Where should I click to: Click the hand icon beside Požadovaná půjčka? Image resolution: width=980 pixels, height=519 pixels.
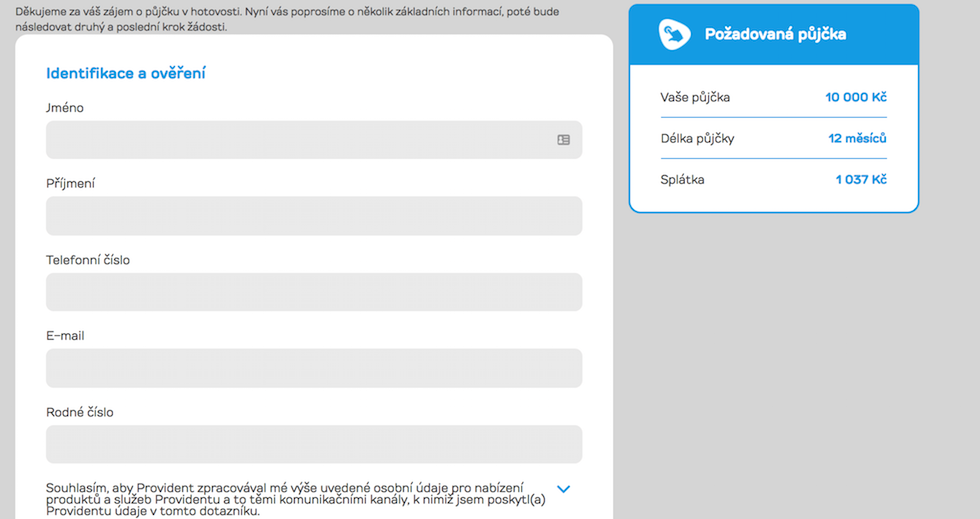[674, 34]
